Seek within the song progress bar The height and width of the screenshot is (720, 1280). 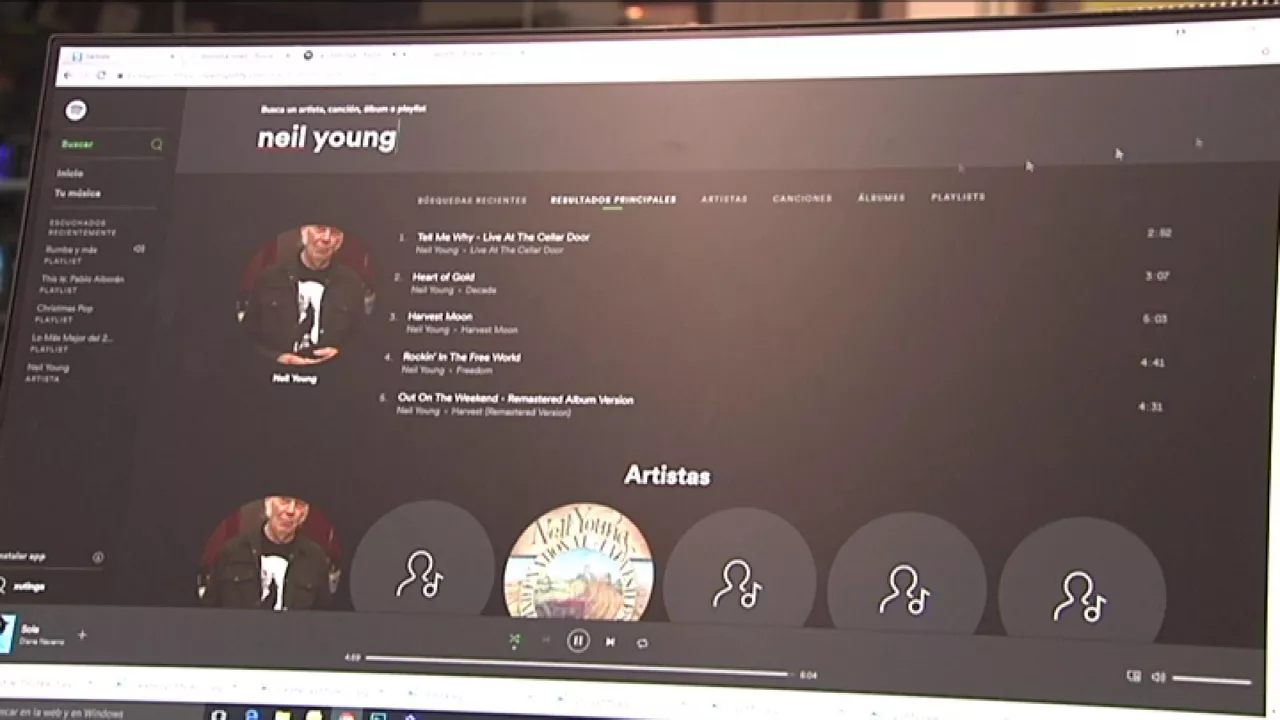tap(578, 666)
